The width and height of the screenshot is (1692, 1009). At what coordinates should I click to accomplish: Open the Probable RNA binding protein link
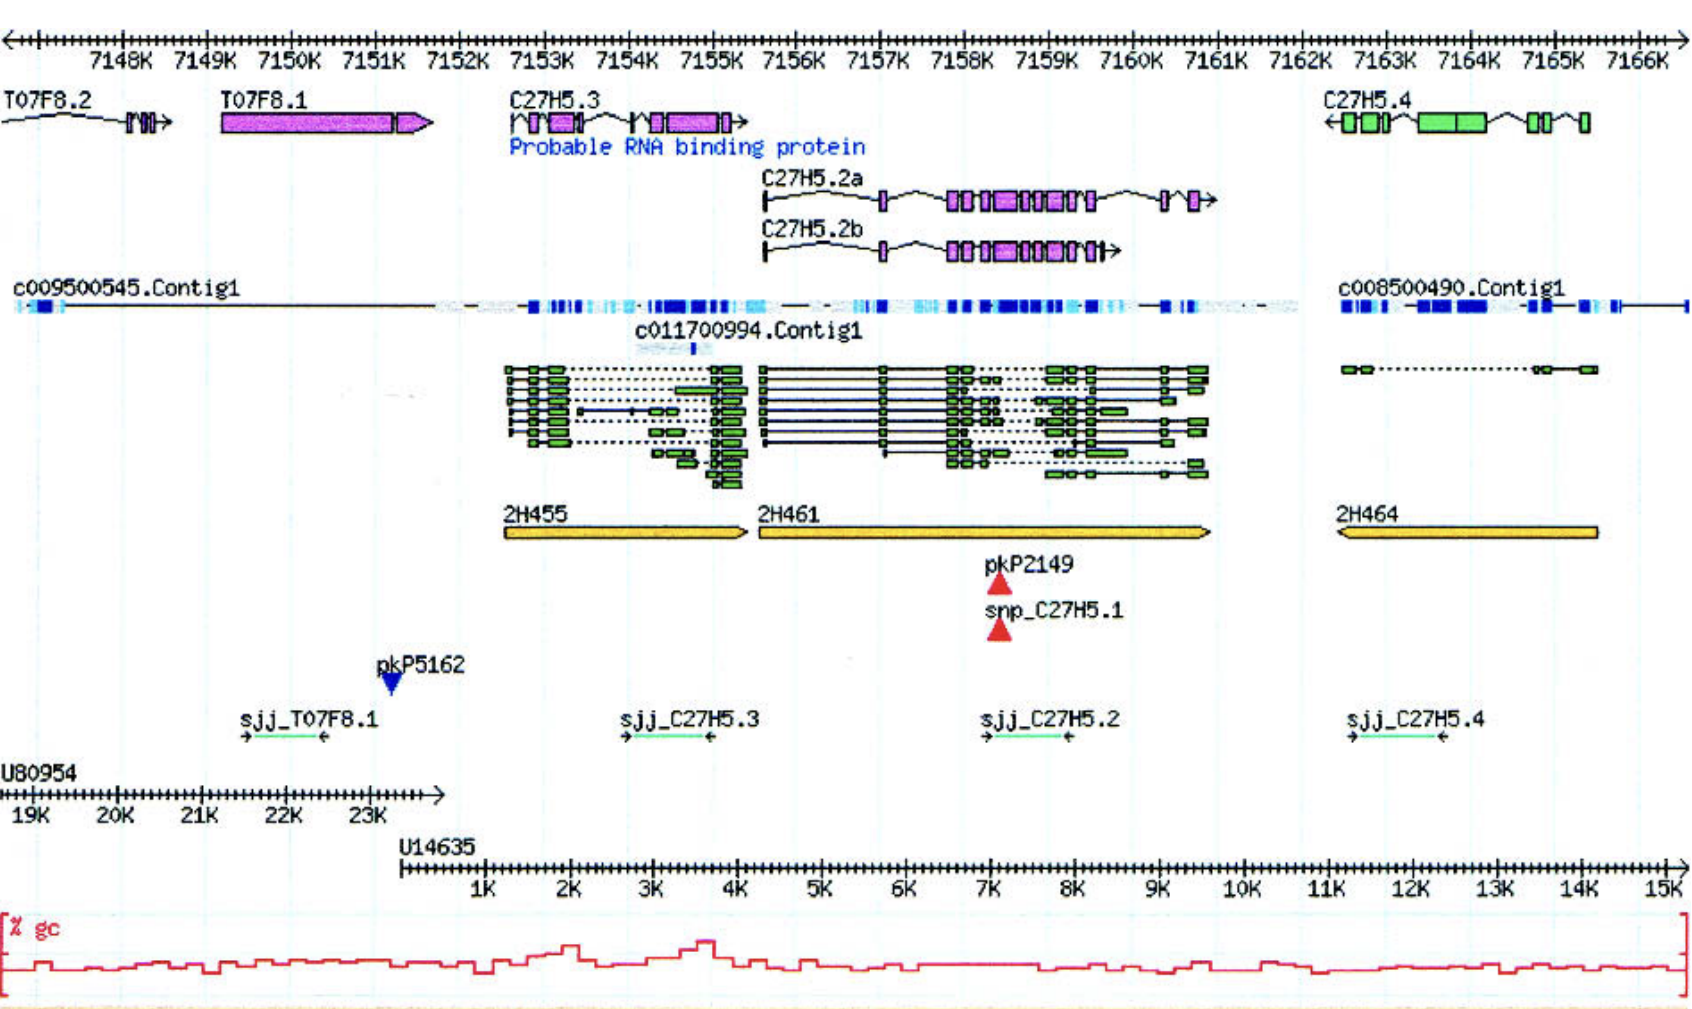click(x=687, y=147)
